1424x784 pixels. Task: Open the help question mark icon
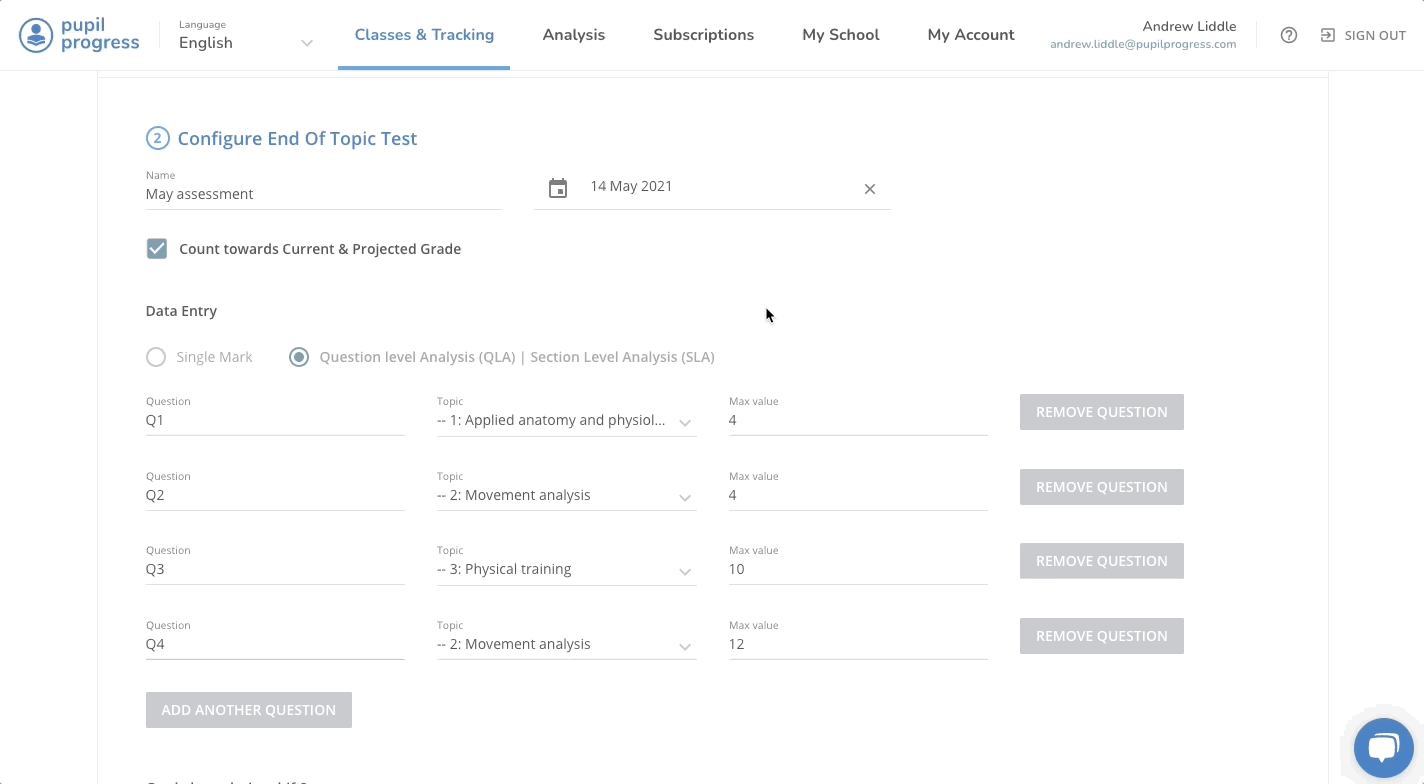point(1289,35)
